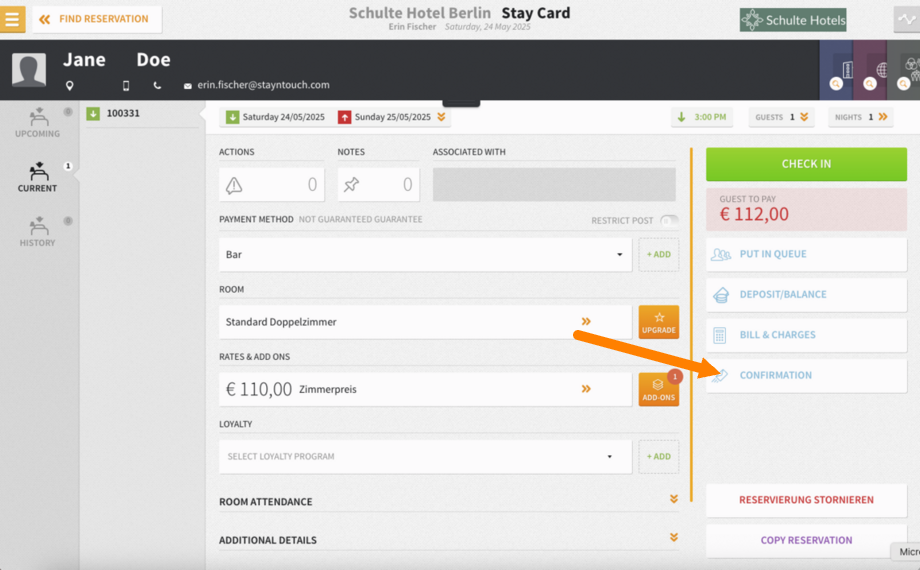The image size is (920, 570).
Task: Open Deposit/Balance
Action: [x=806, y=295]
